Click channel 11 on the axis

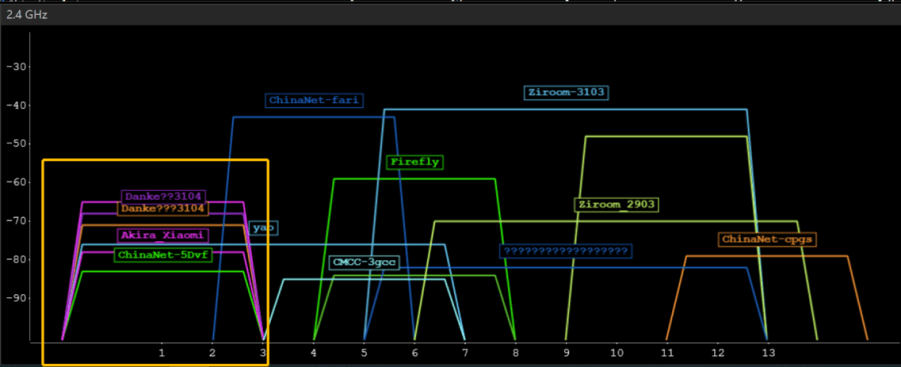point(667,351)
